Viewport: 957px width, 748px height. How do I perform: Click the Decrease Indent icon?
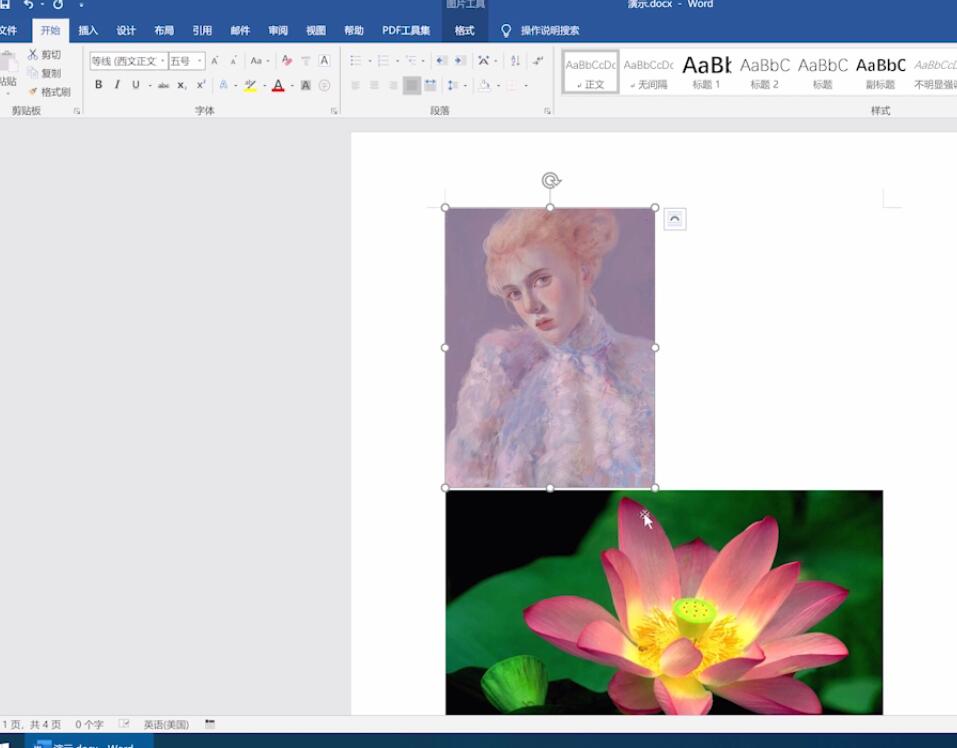tap(441, 61)
